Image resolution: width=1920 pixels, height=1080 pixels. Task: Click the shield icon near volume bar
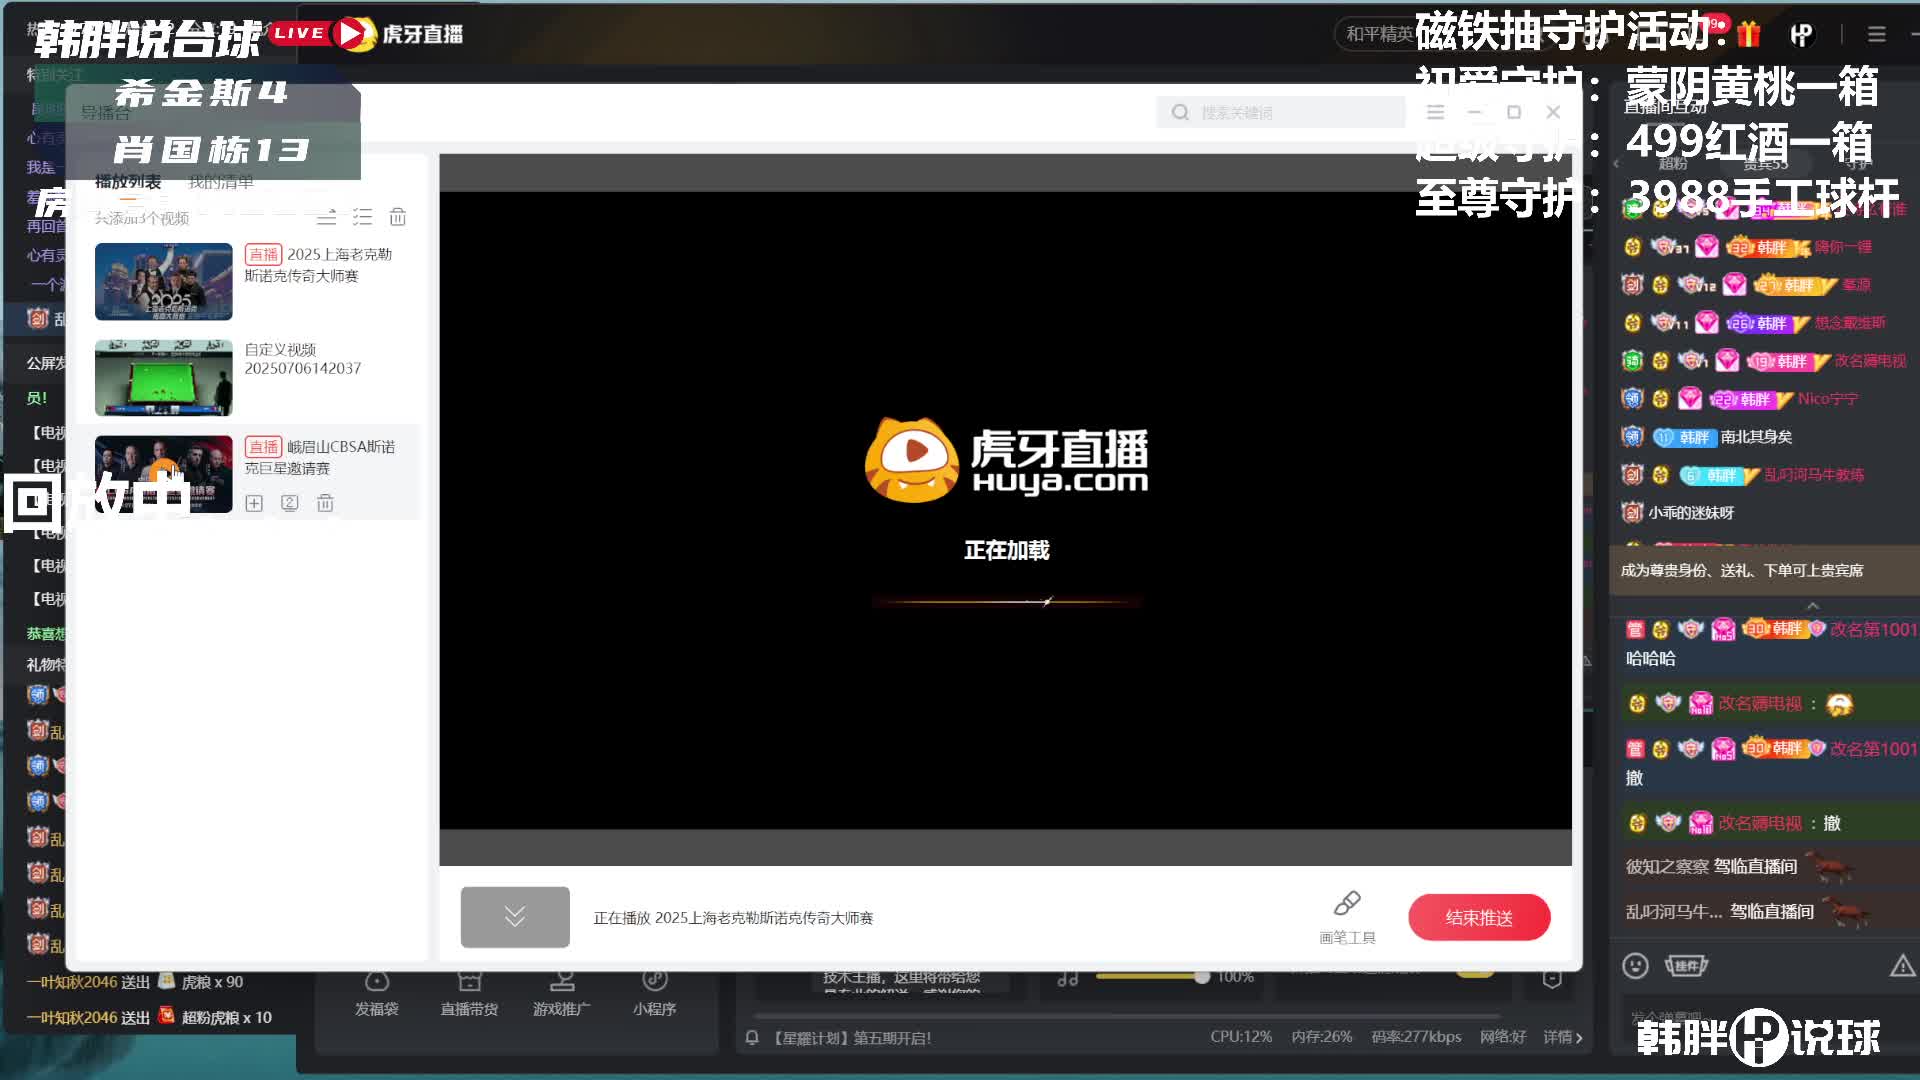click(1552, 978)
